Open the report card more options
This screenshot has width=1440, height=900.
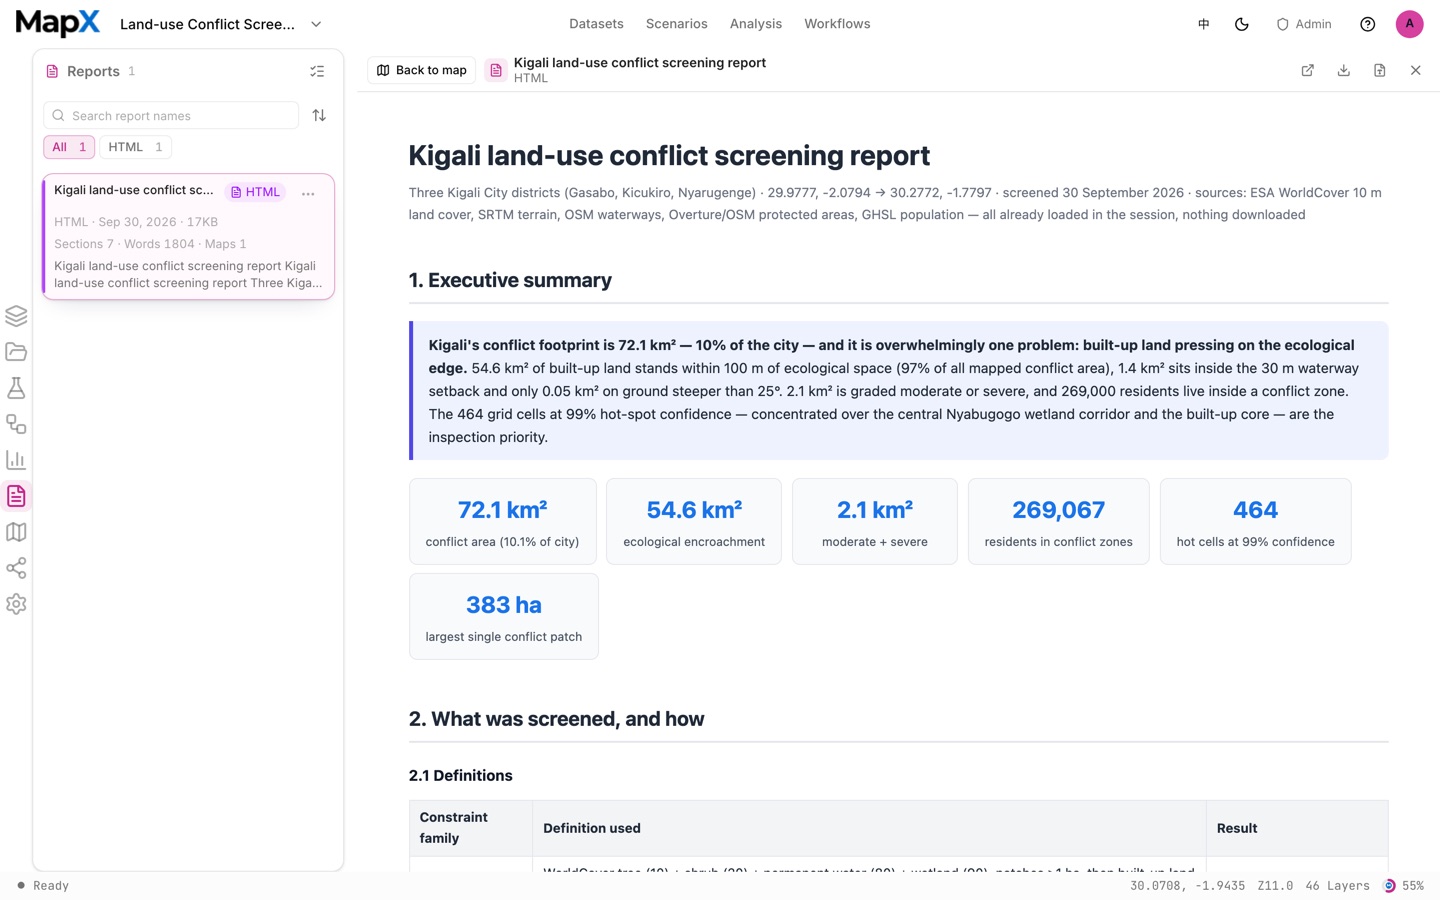(308, 193)
